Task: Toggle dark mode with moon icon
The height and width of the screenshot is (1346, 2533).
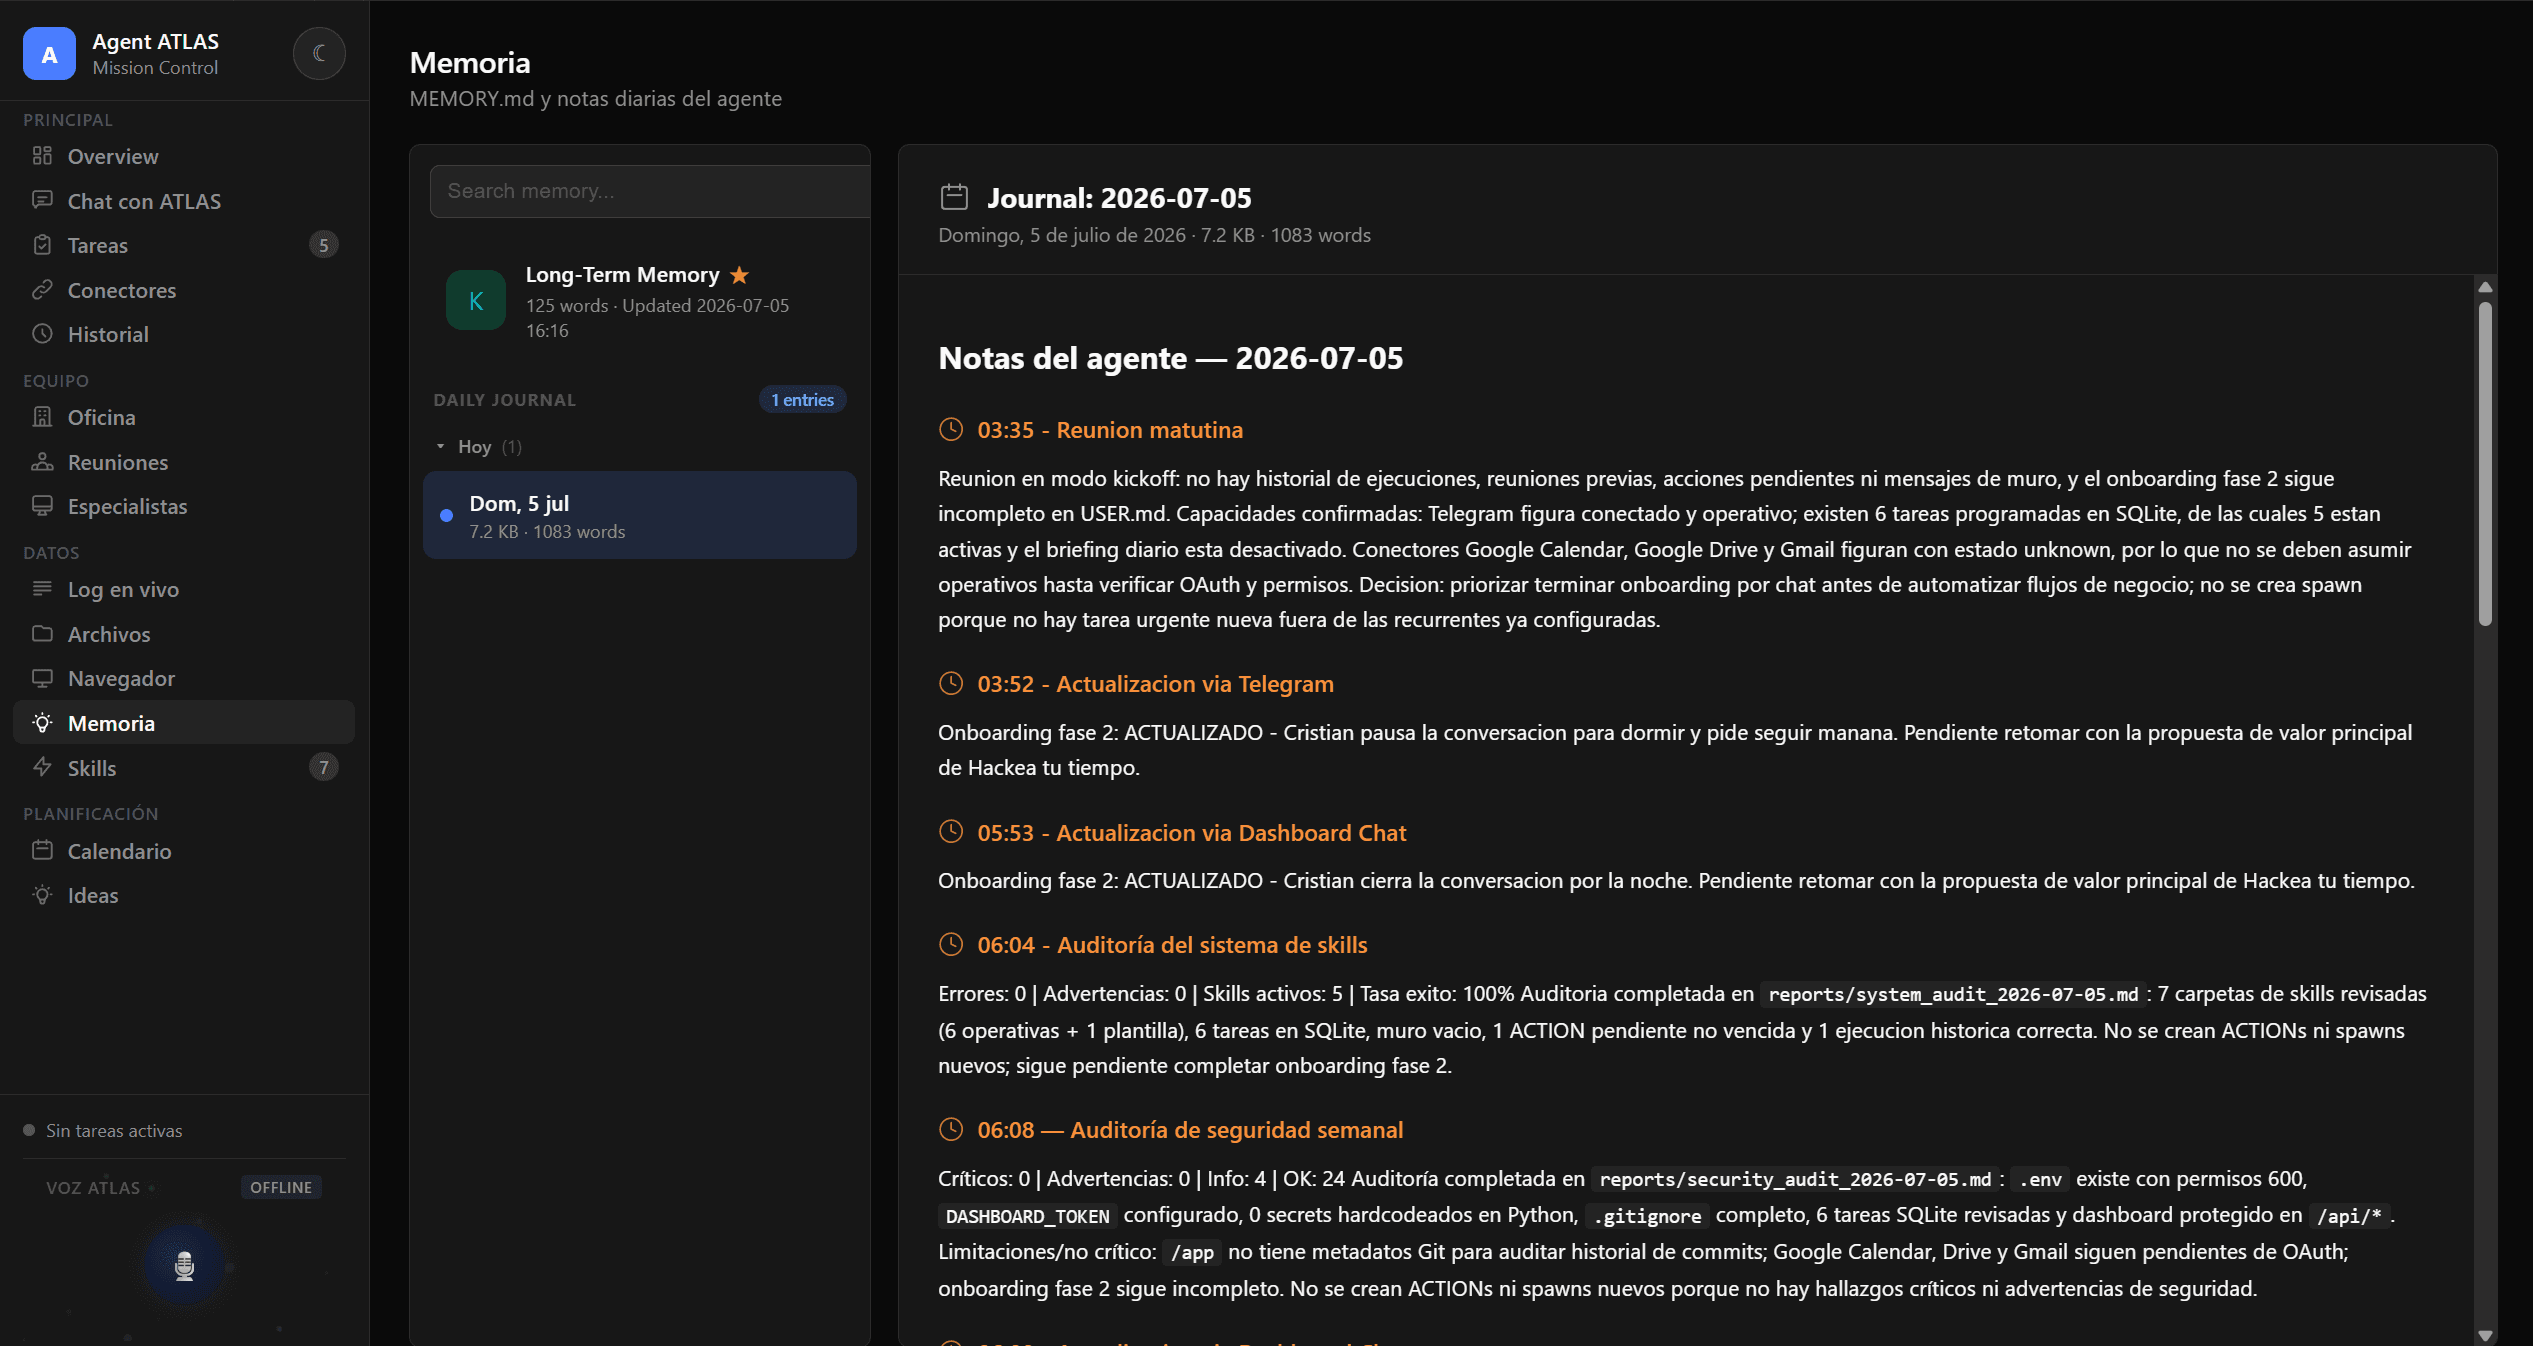Action: tap(319, 53)
